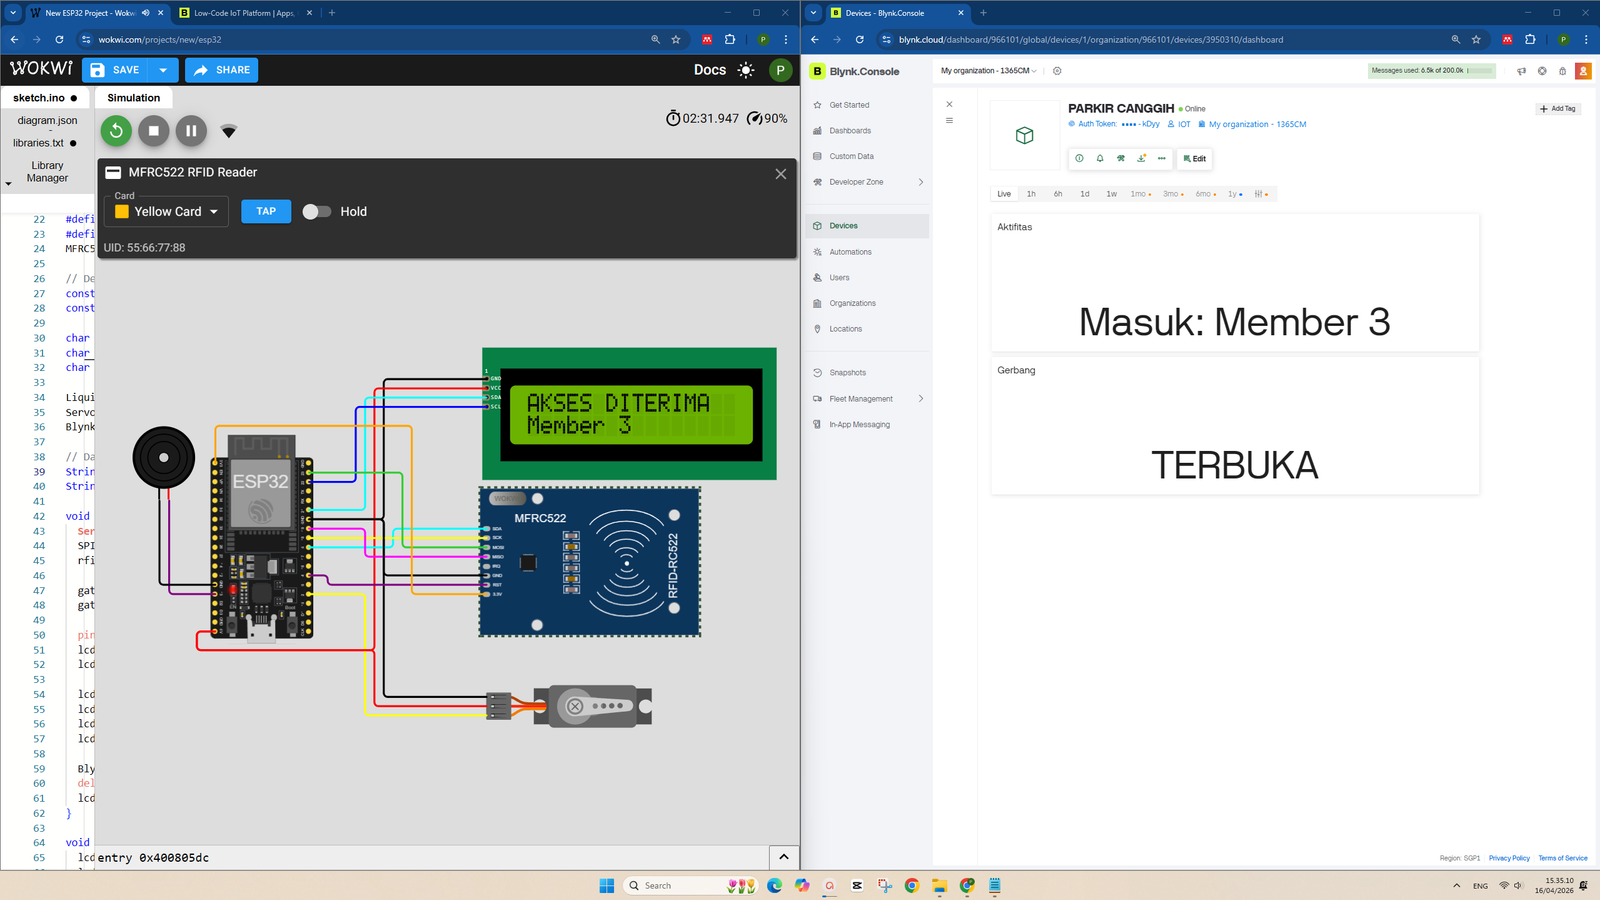Viewport: 1600px width, 900px height.
Task: Select the 1w time range tab
Action: [1111, 194]
